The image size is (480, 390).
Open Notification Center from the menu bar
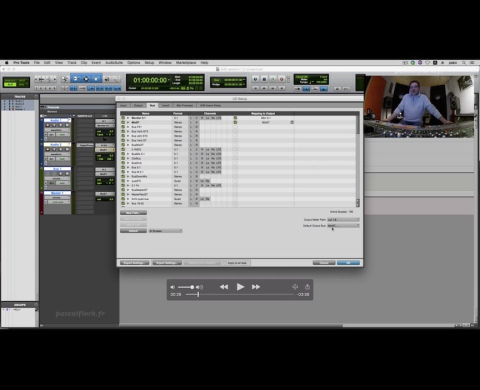coord(472,63)
